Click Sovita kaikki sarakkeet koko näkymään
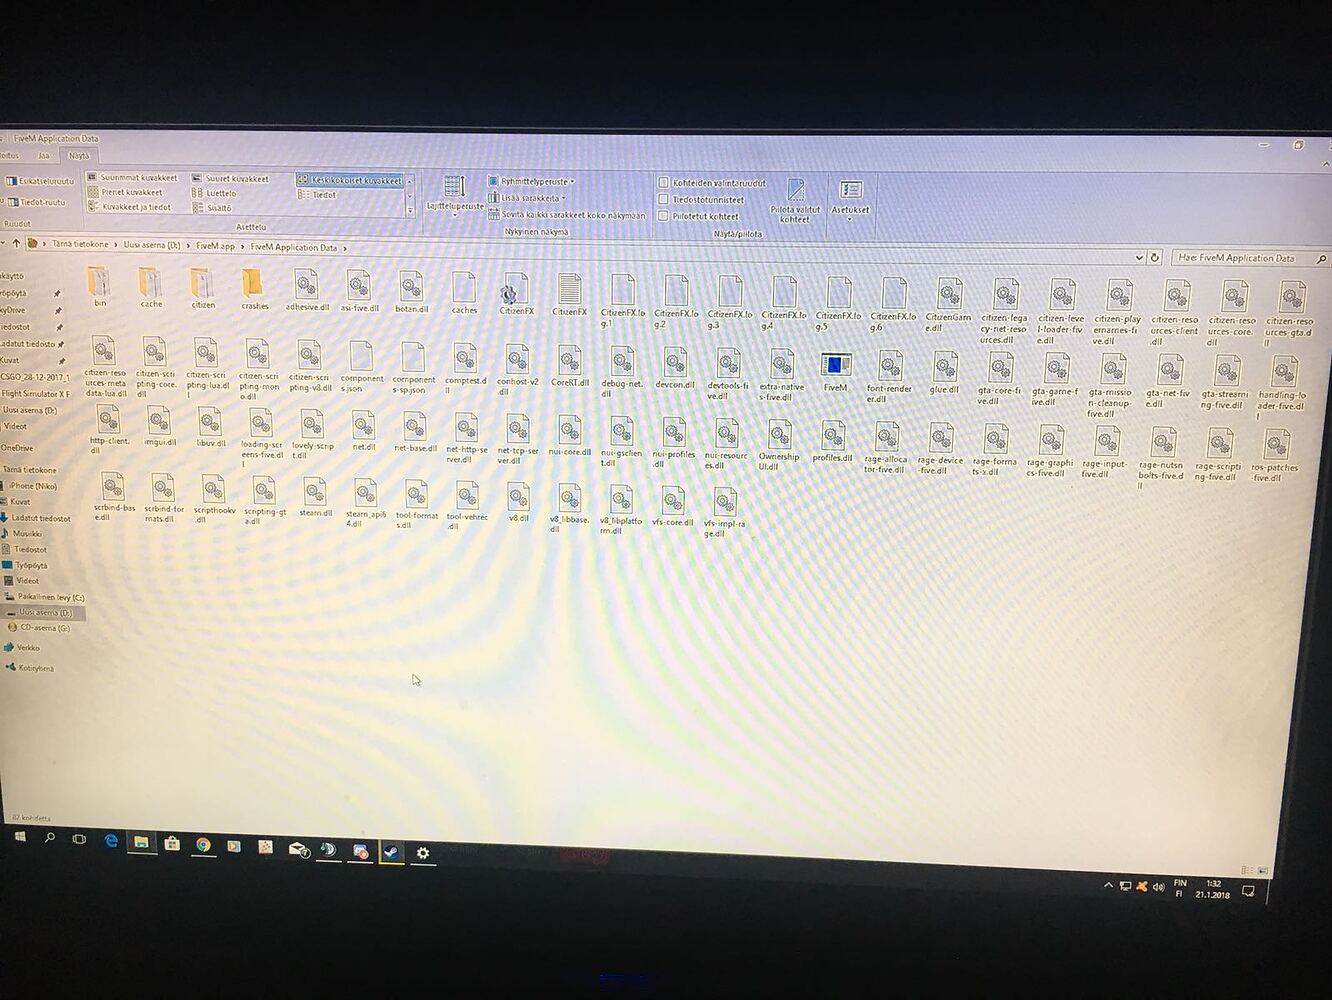This screenshot has height=1000, width=1332. tap(566, 215)
